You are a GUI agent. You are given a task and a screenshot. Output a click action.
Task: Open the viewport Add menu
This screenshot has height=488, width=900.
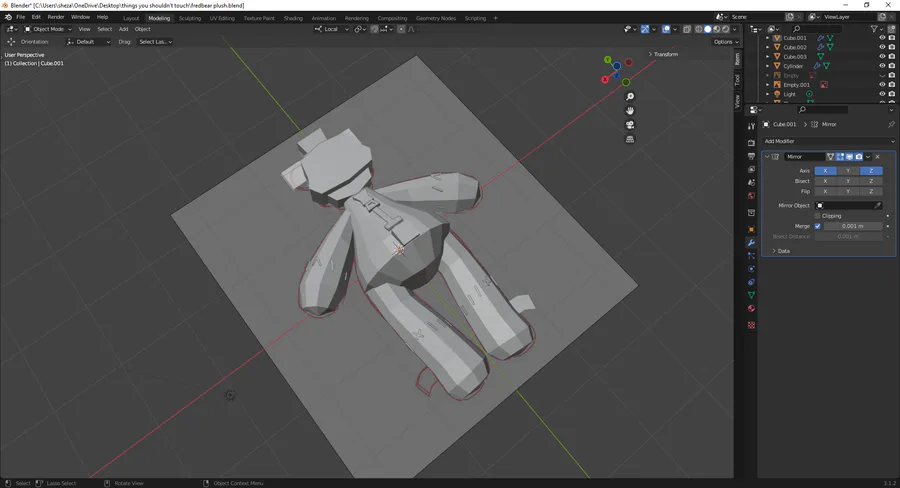[x=123, y=29]
